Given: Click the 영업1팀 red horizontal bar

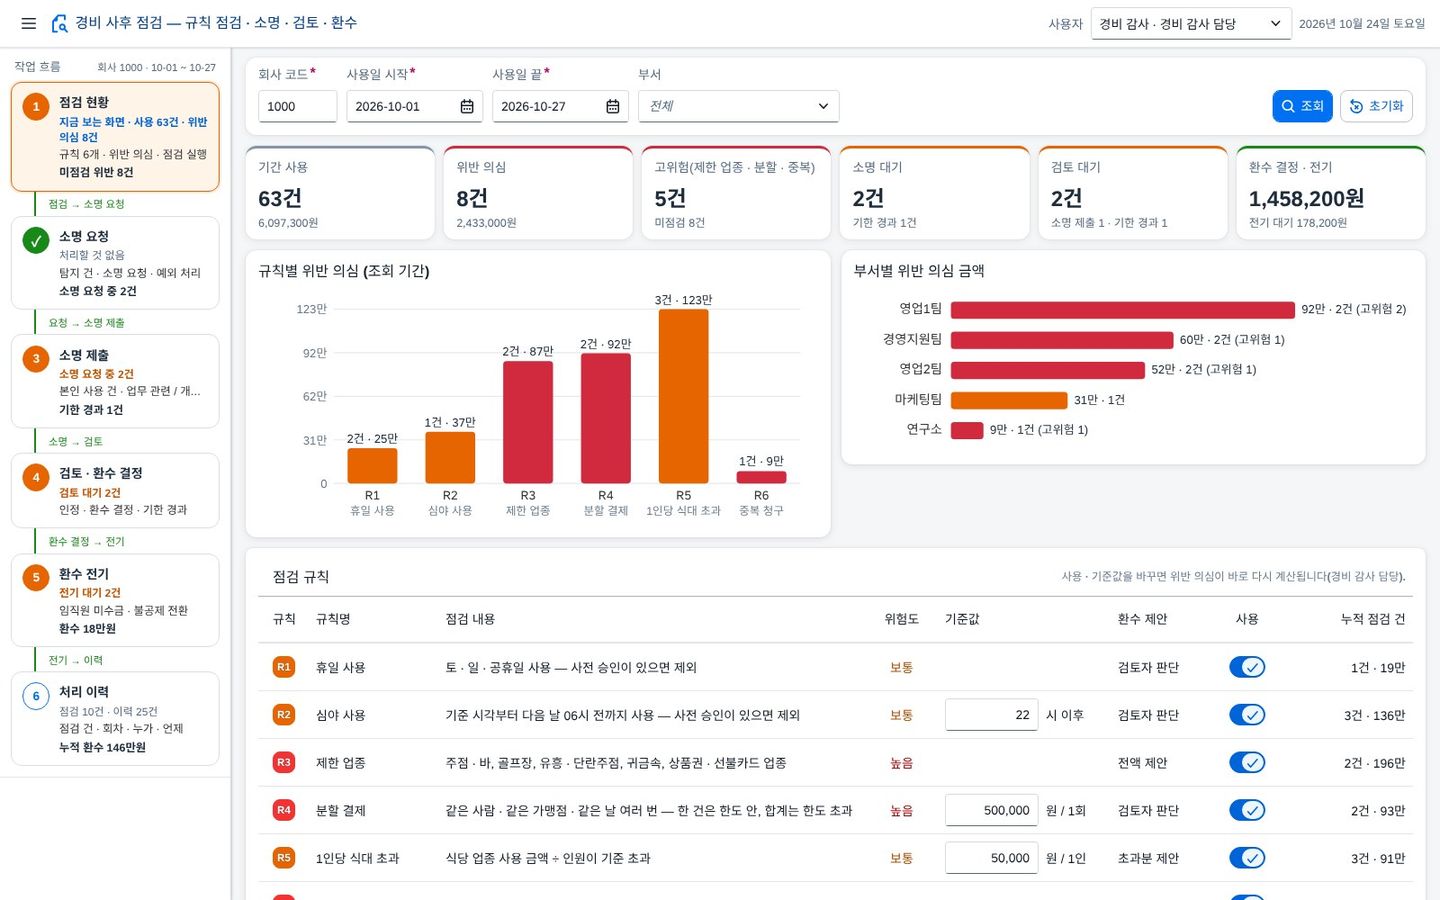Looking at the screenshot, I should [1122, 310].
